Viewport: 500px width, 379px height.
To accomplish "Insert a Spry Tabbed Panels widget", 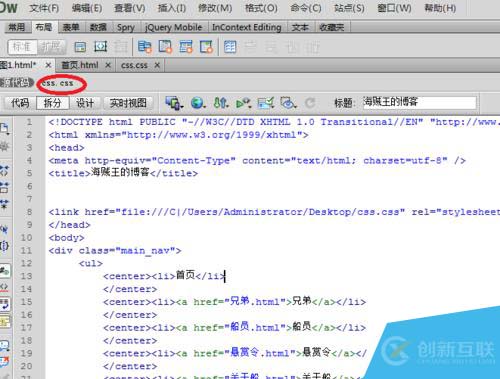I will [165, 47].
